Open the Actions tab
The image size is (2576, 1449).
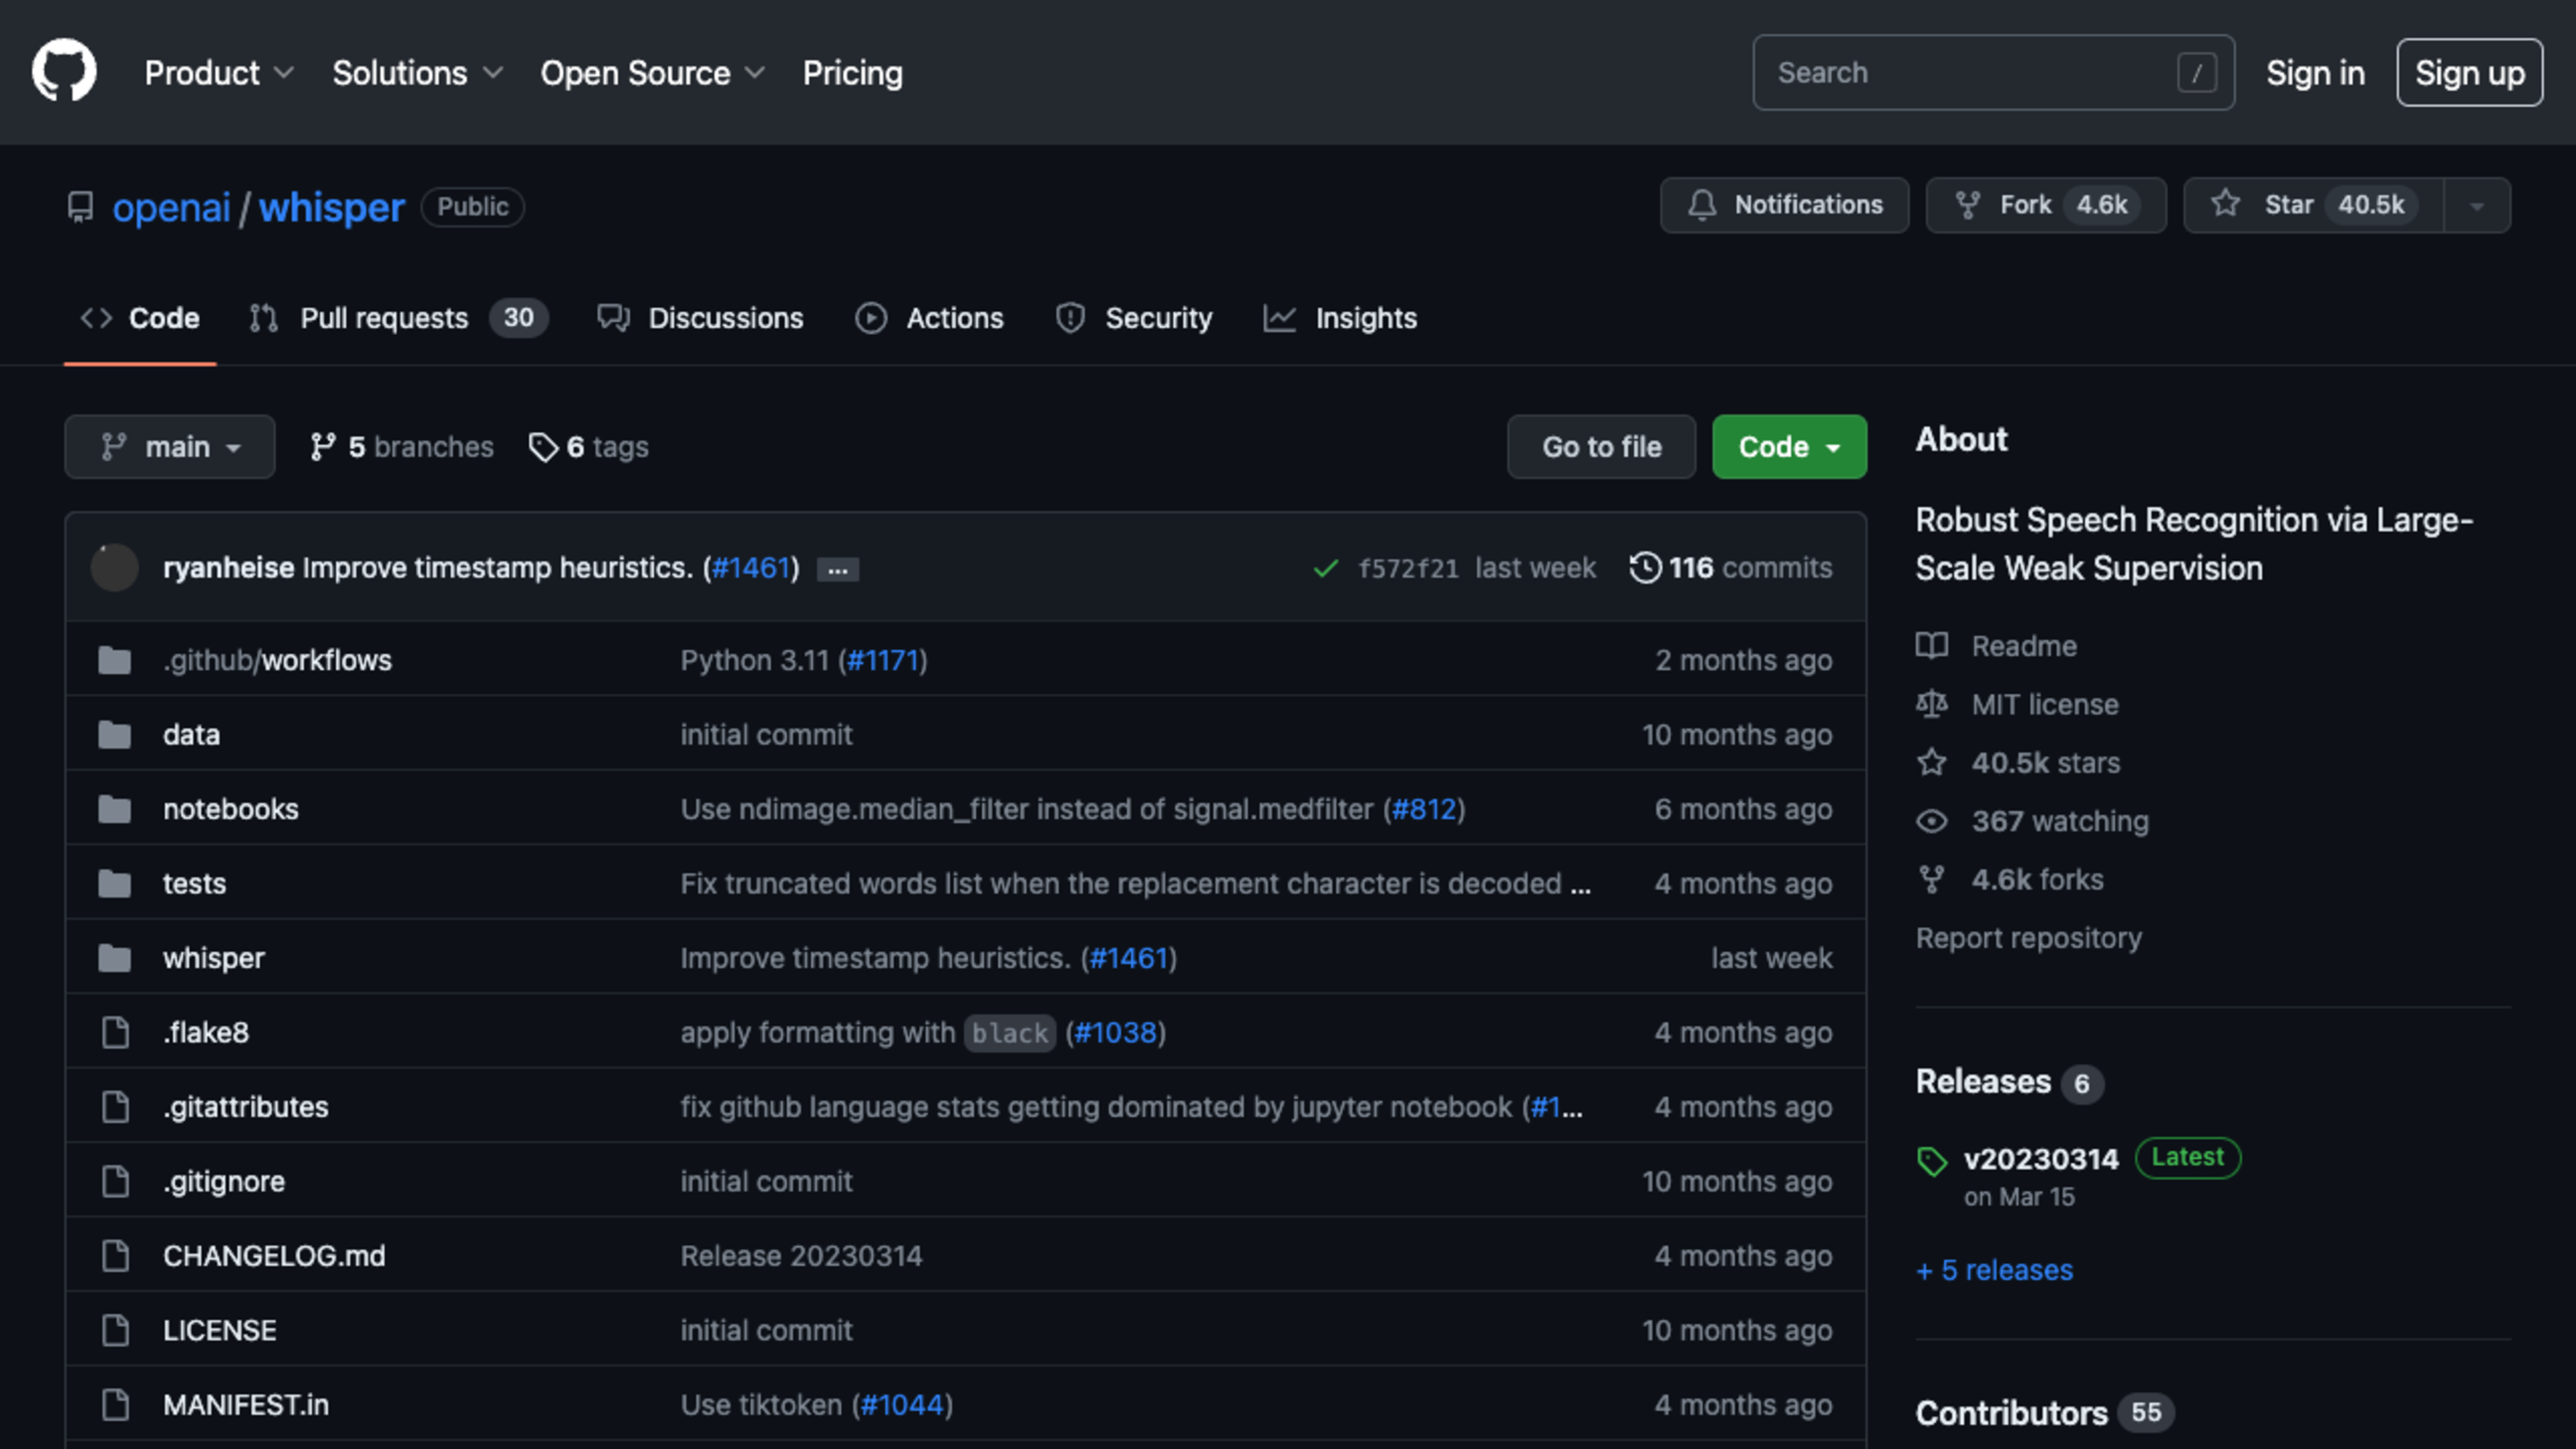tap(929, 318)
